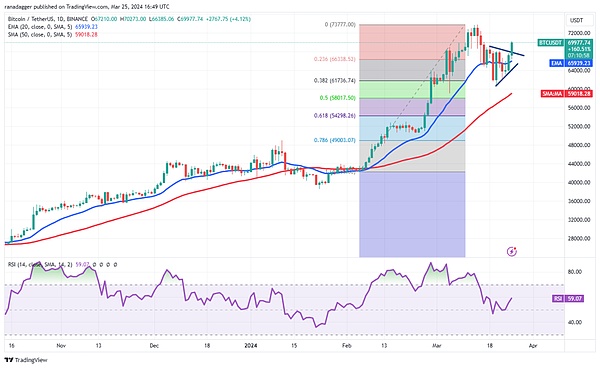Viewport: 600px width, 368px height.
Task: Click the 0 (73777.00) Fibonacci top label
Action: coord(340,24)
